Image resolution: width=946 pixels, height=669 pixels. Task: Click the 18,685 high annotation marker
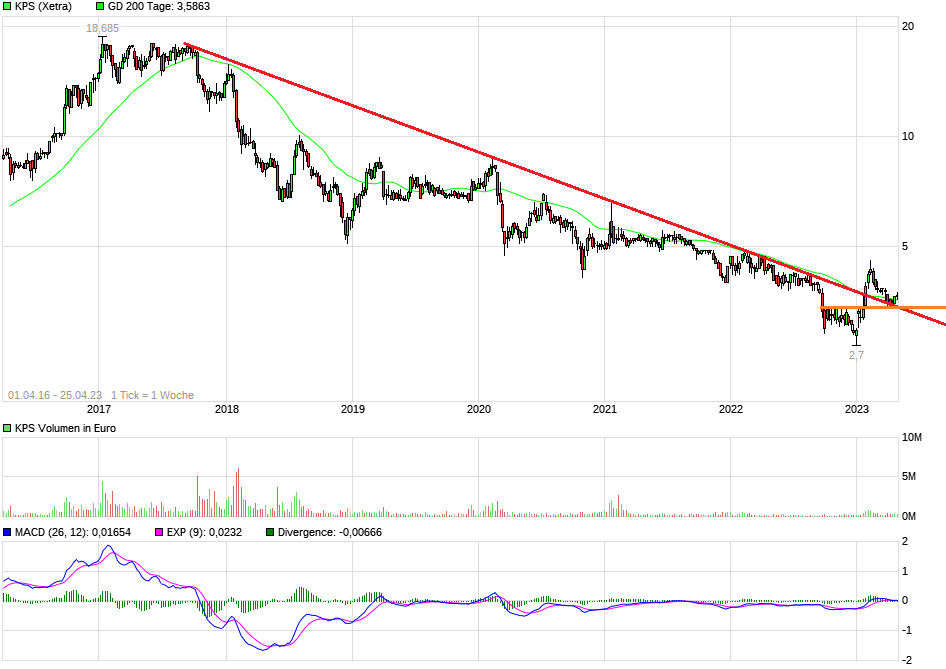103,30
